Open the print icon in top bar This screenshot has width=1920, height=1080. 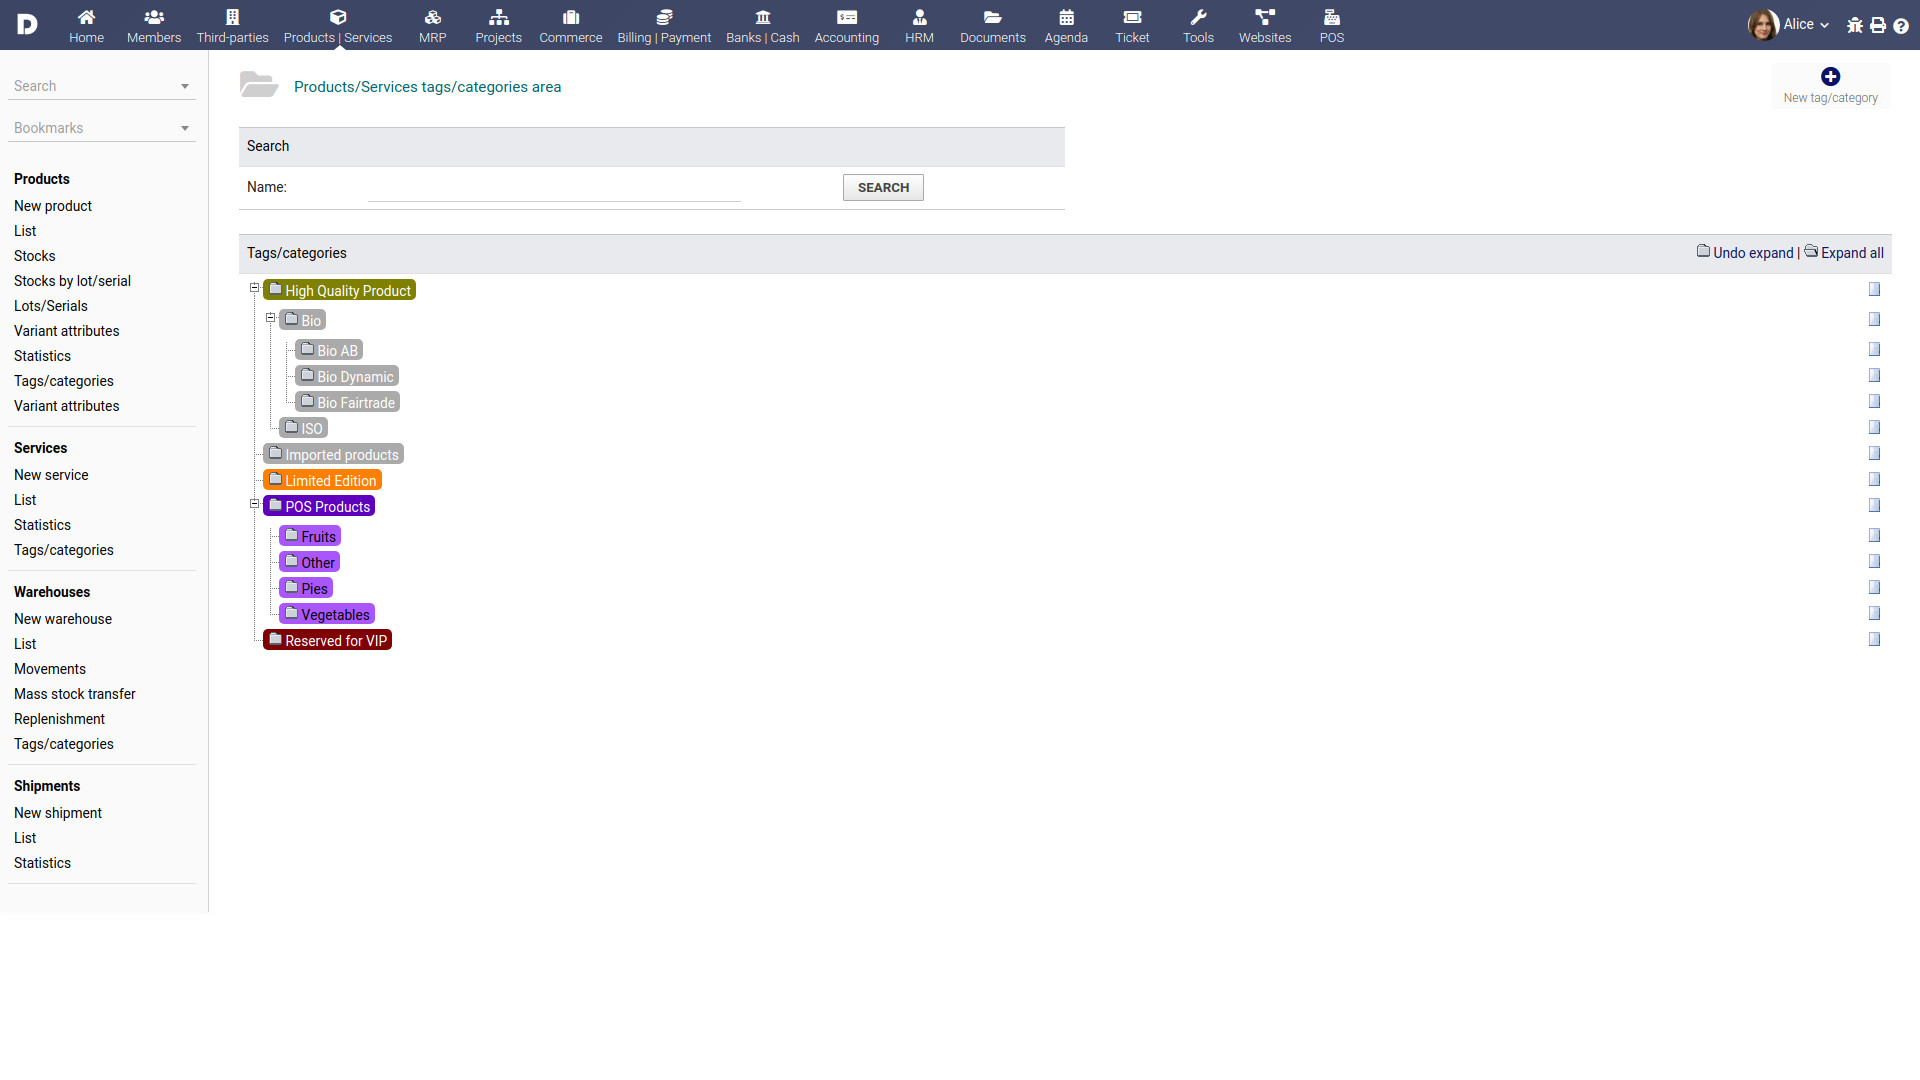pos(1878,26)
